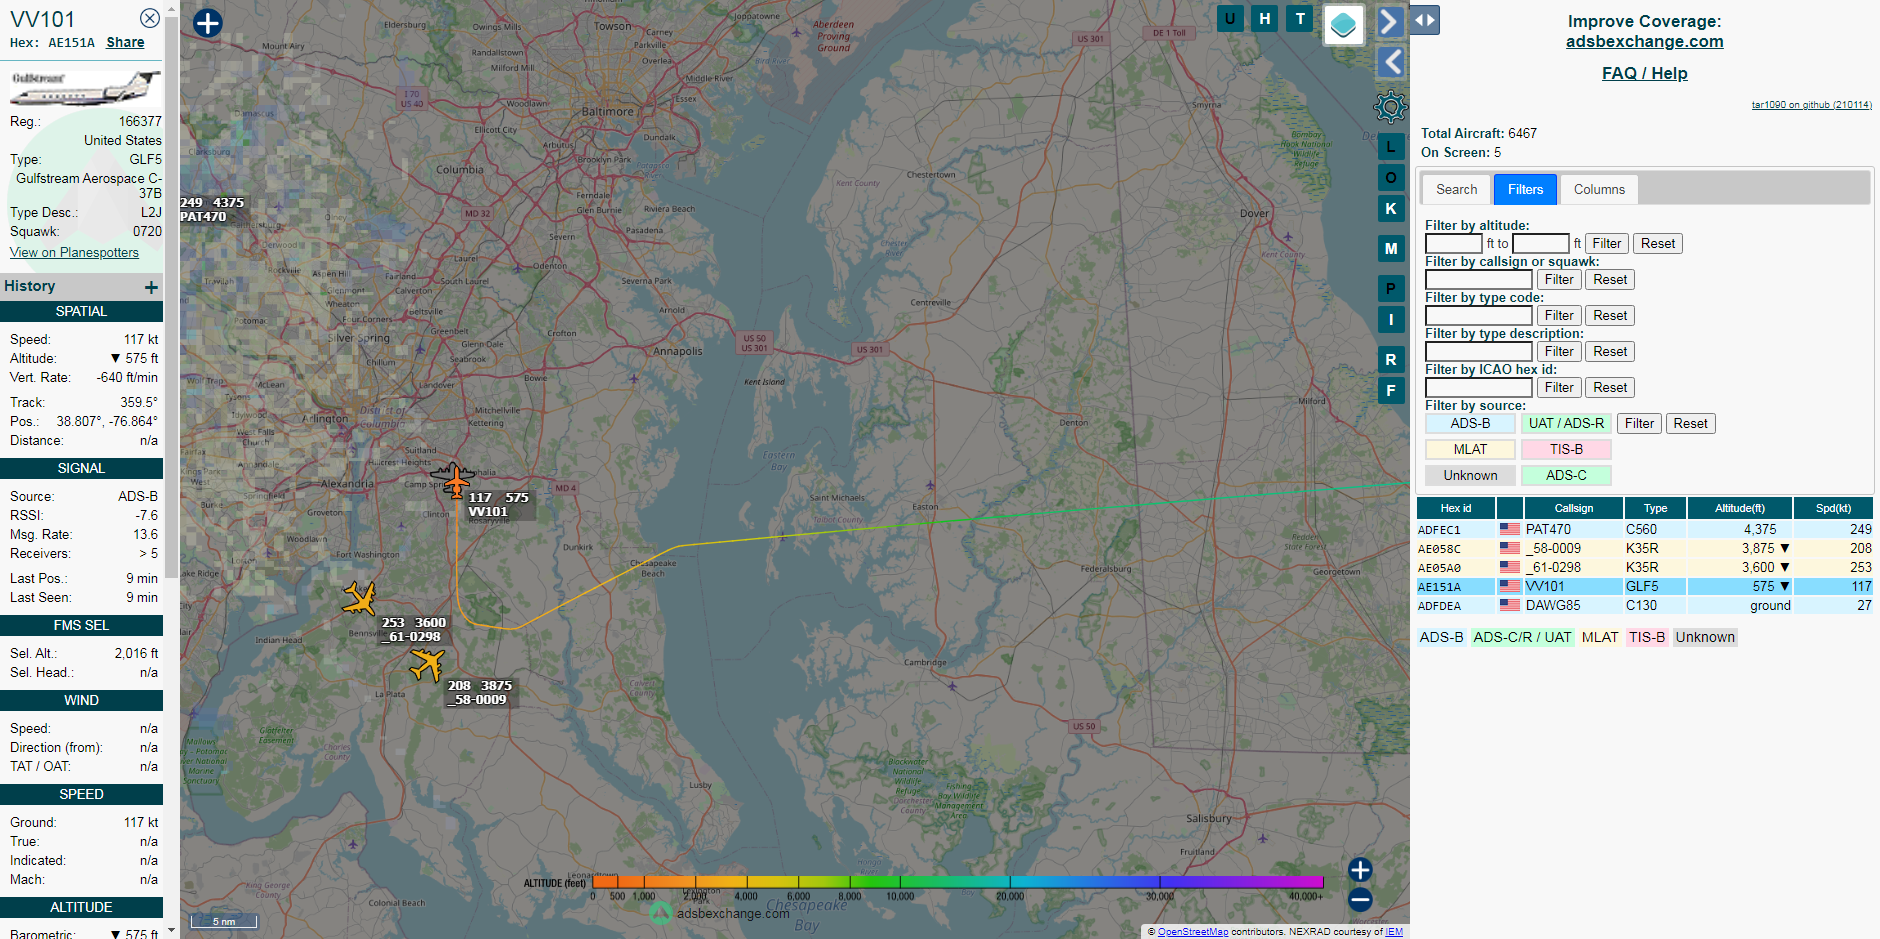The width and height of the screenshot is (1880, 939).
Task: Toggle the K map button
Action: 1391,209
